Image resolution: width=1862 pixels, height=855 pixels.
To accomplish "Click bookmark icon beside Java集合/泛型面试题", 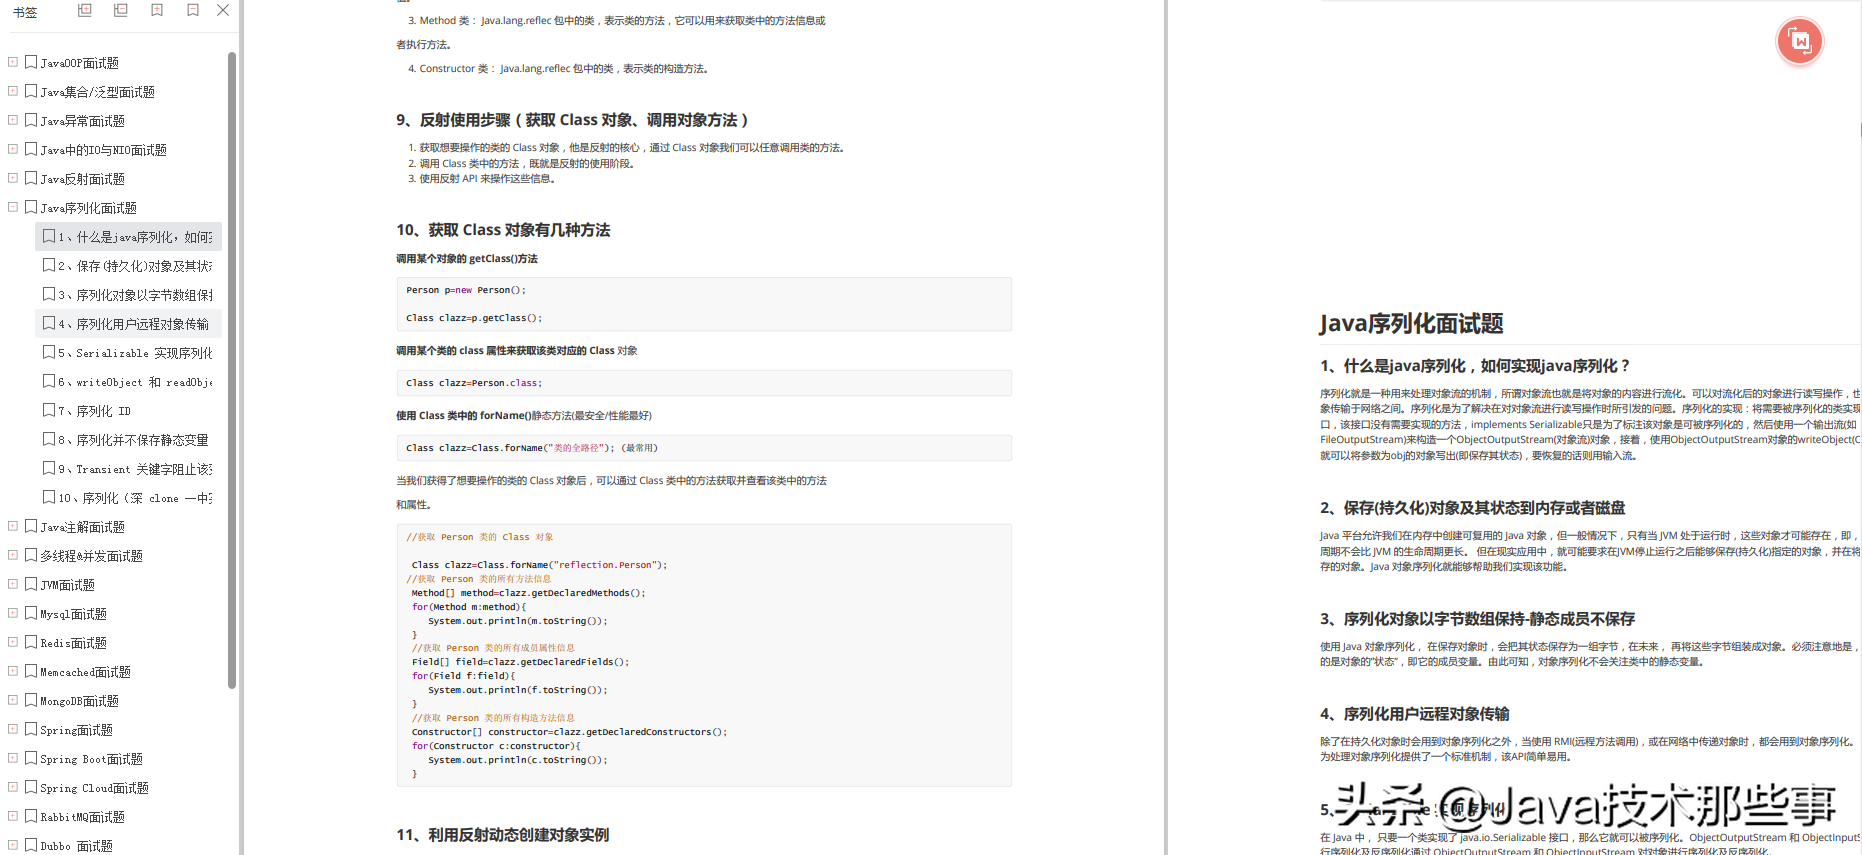I will coord(31,91).
